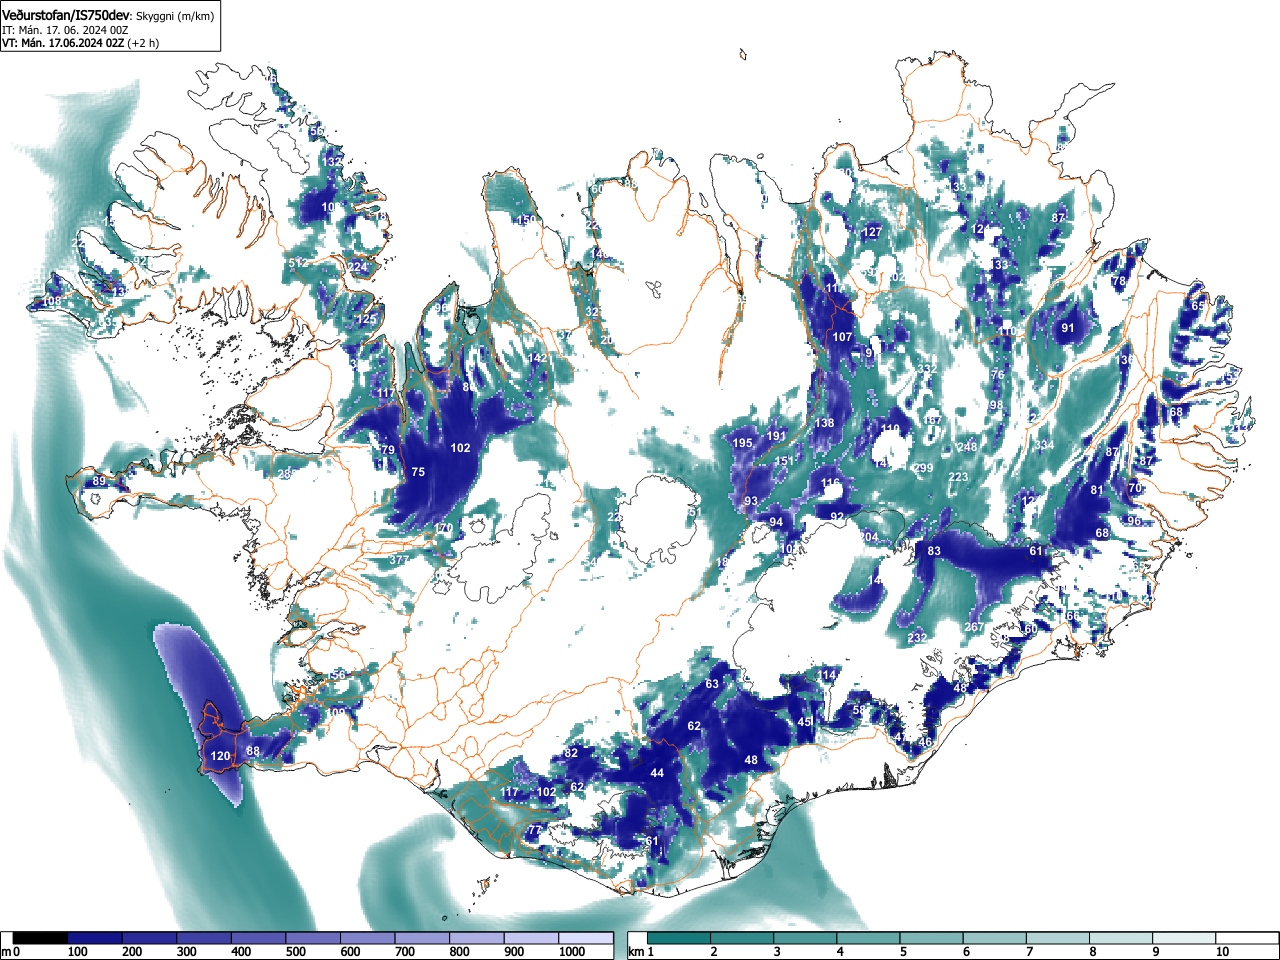Click map value '78' in the northeast
Viewport: 1280px width, 960px height.
(1119, 282)
